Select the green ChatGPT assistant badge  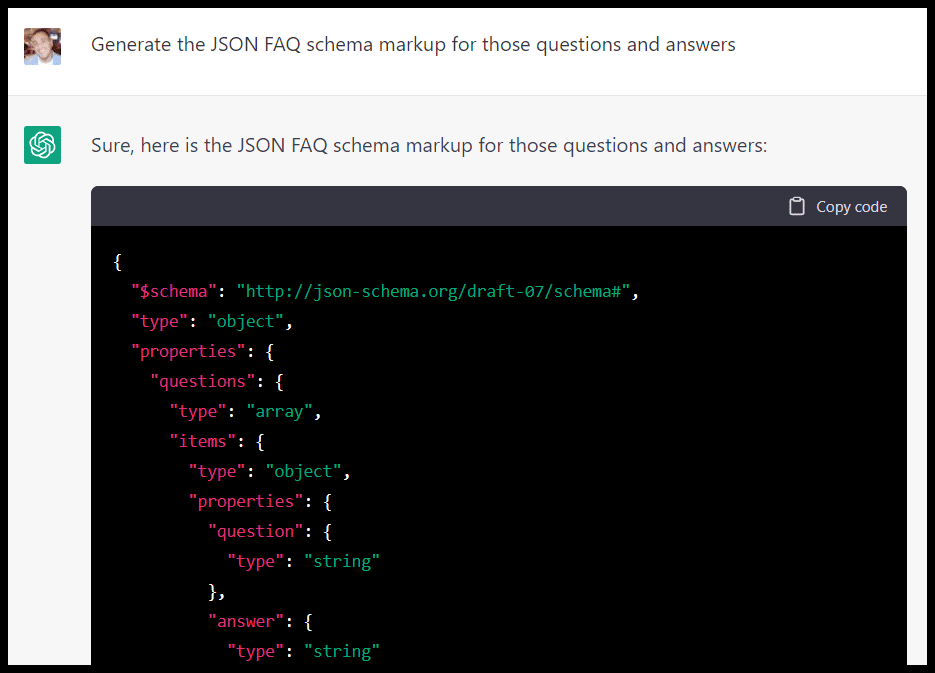tap(42, 145)
